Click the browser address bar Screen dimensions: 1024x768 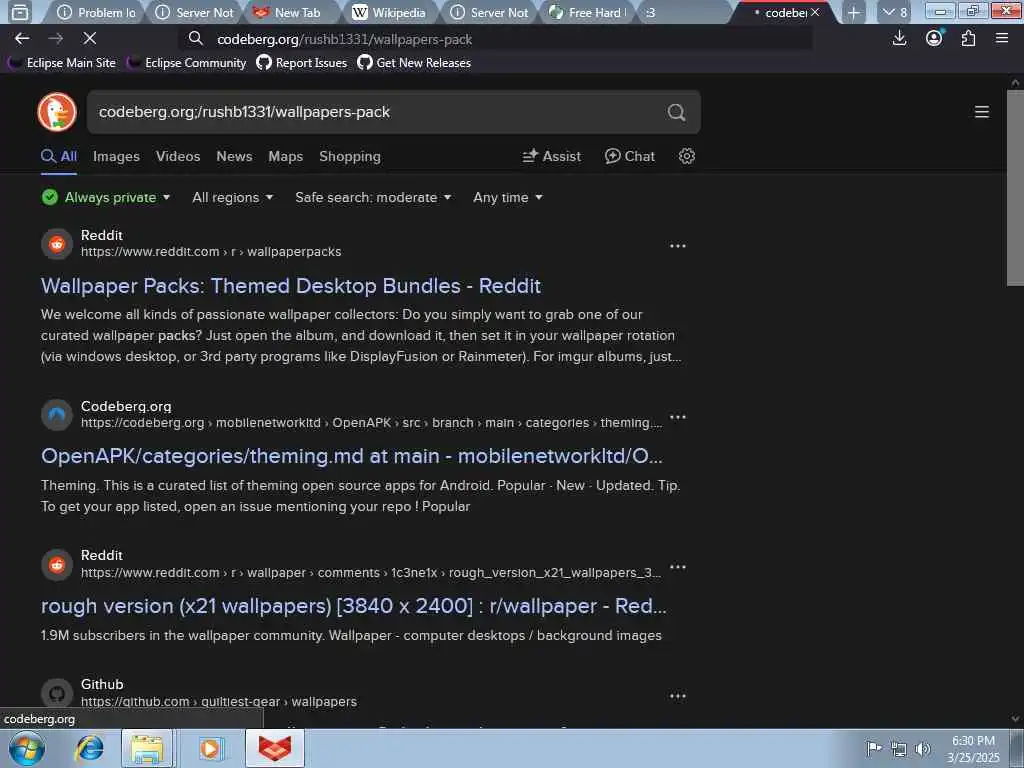[496, 39]
